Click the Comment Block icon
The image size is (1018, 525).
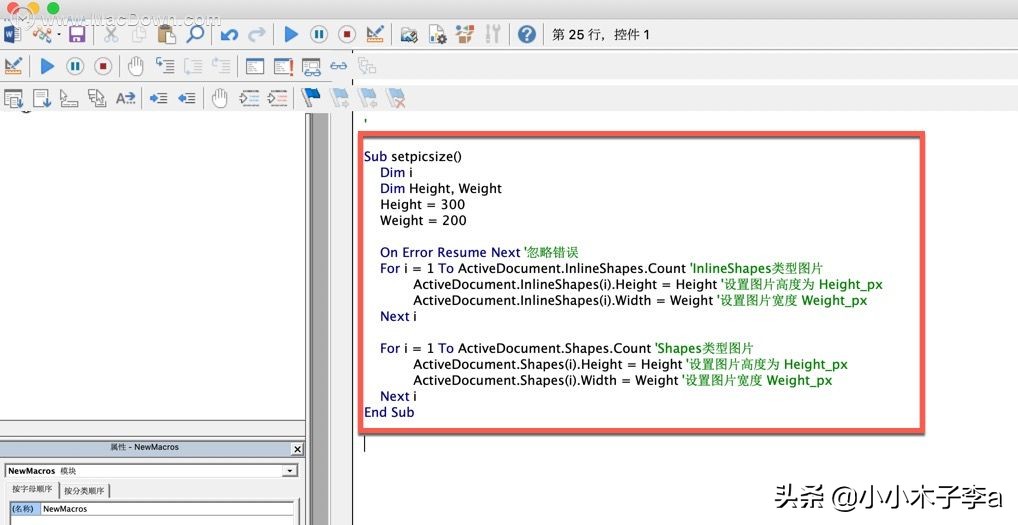click(x=250, y=98)
